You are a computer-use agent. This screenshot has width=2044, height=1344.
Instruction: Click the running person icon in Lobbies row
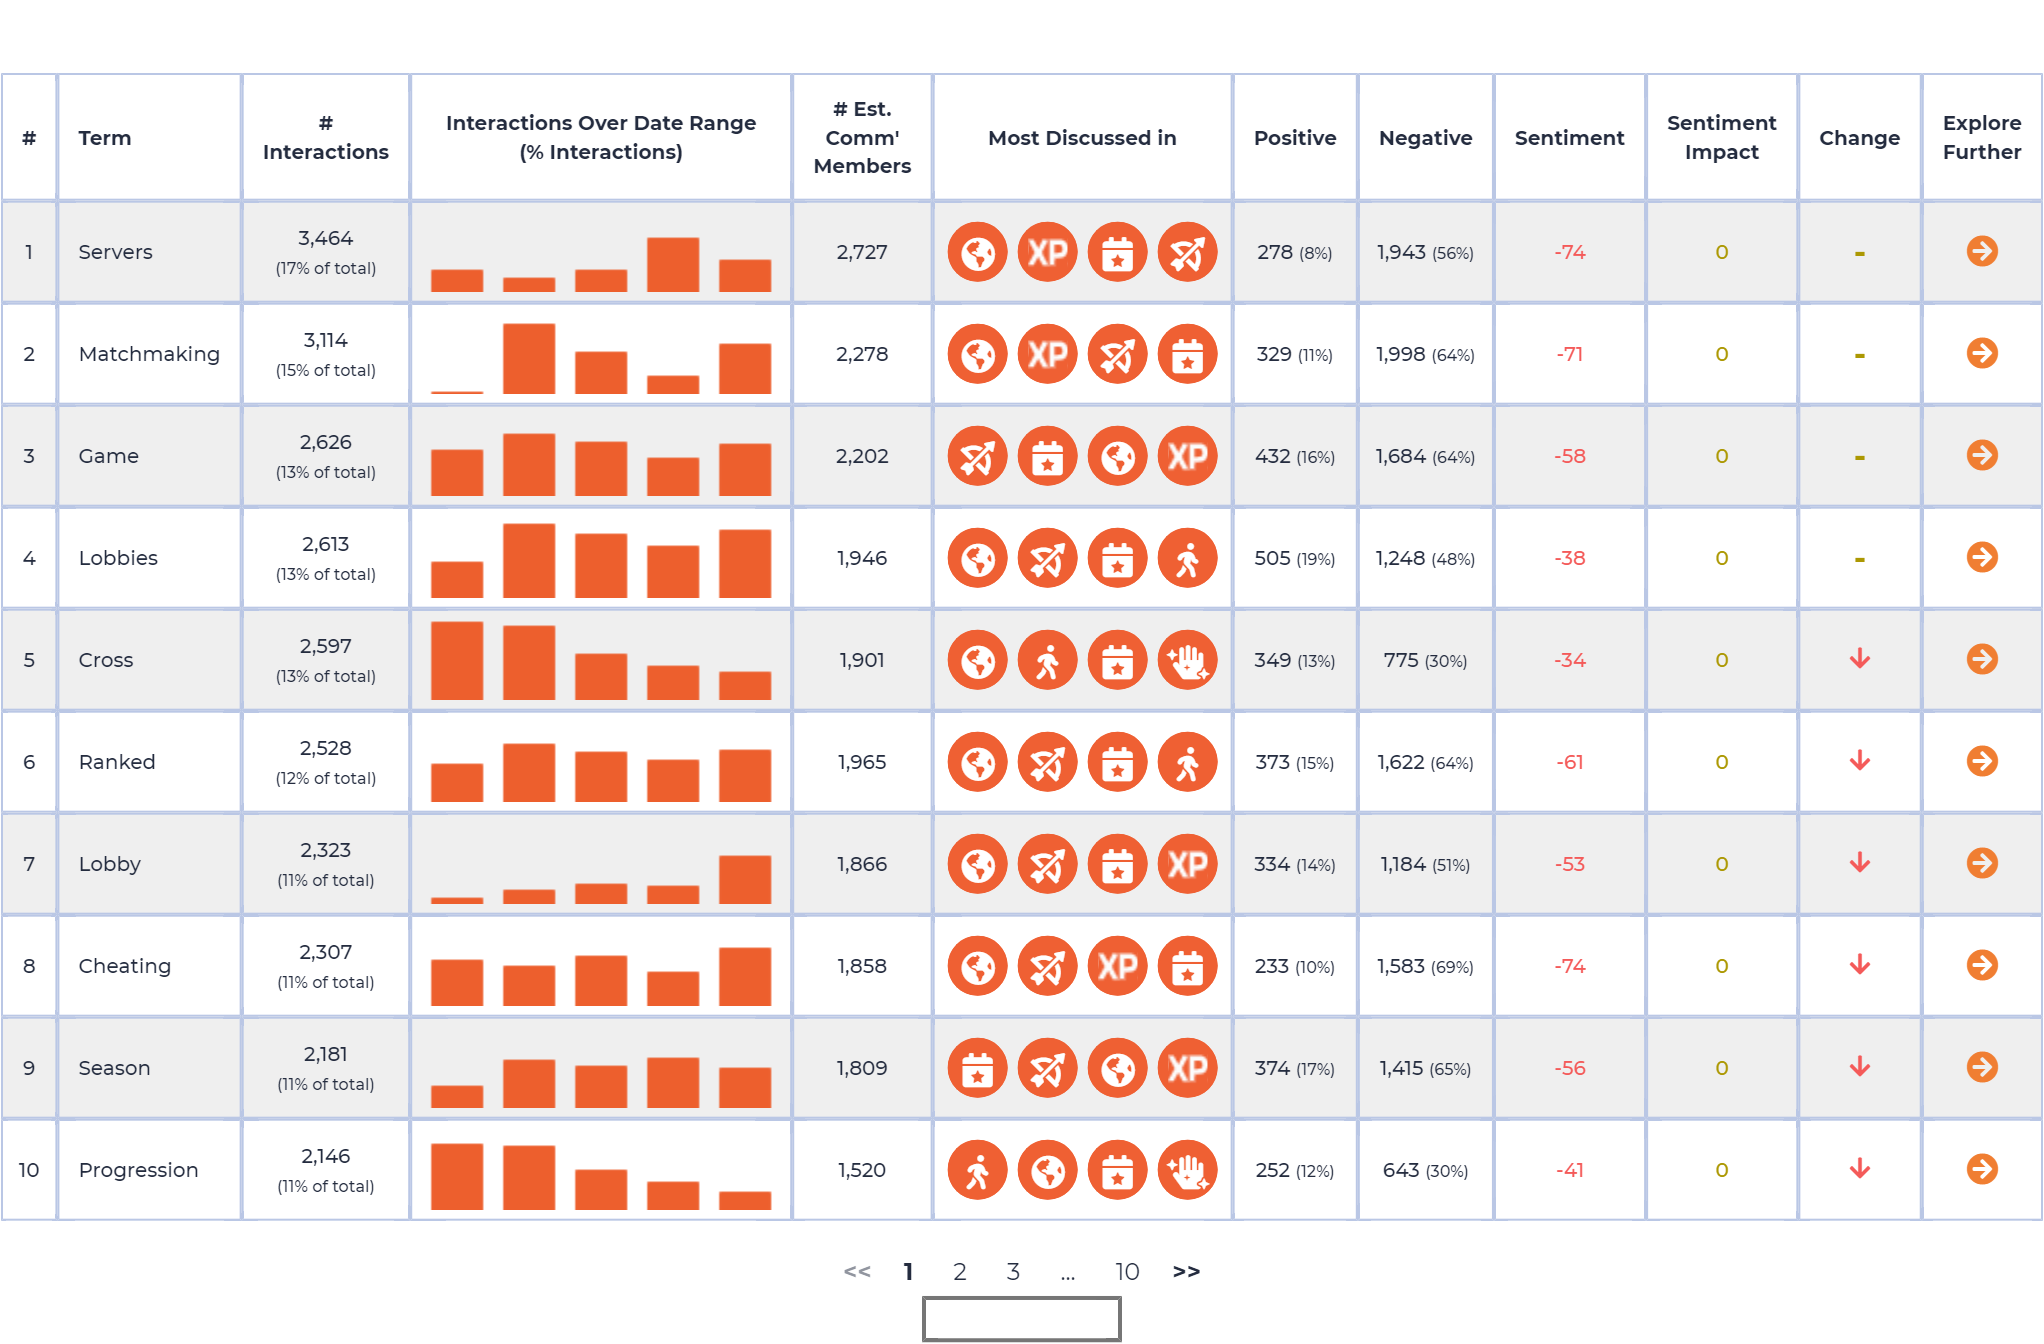(1187, 558)
